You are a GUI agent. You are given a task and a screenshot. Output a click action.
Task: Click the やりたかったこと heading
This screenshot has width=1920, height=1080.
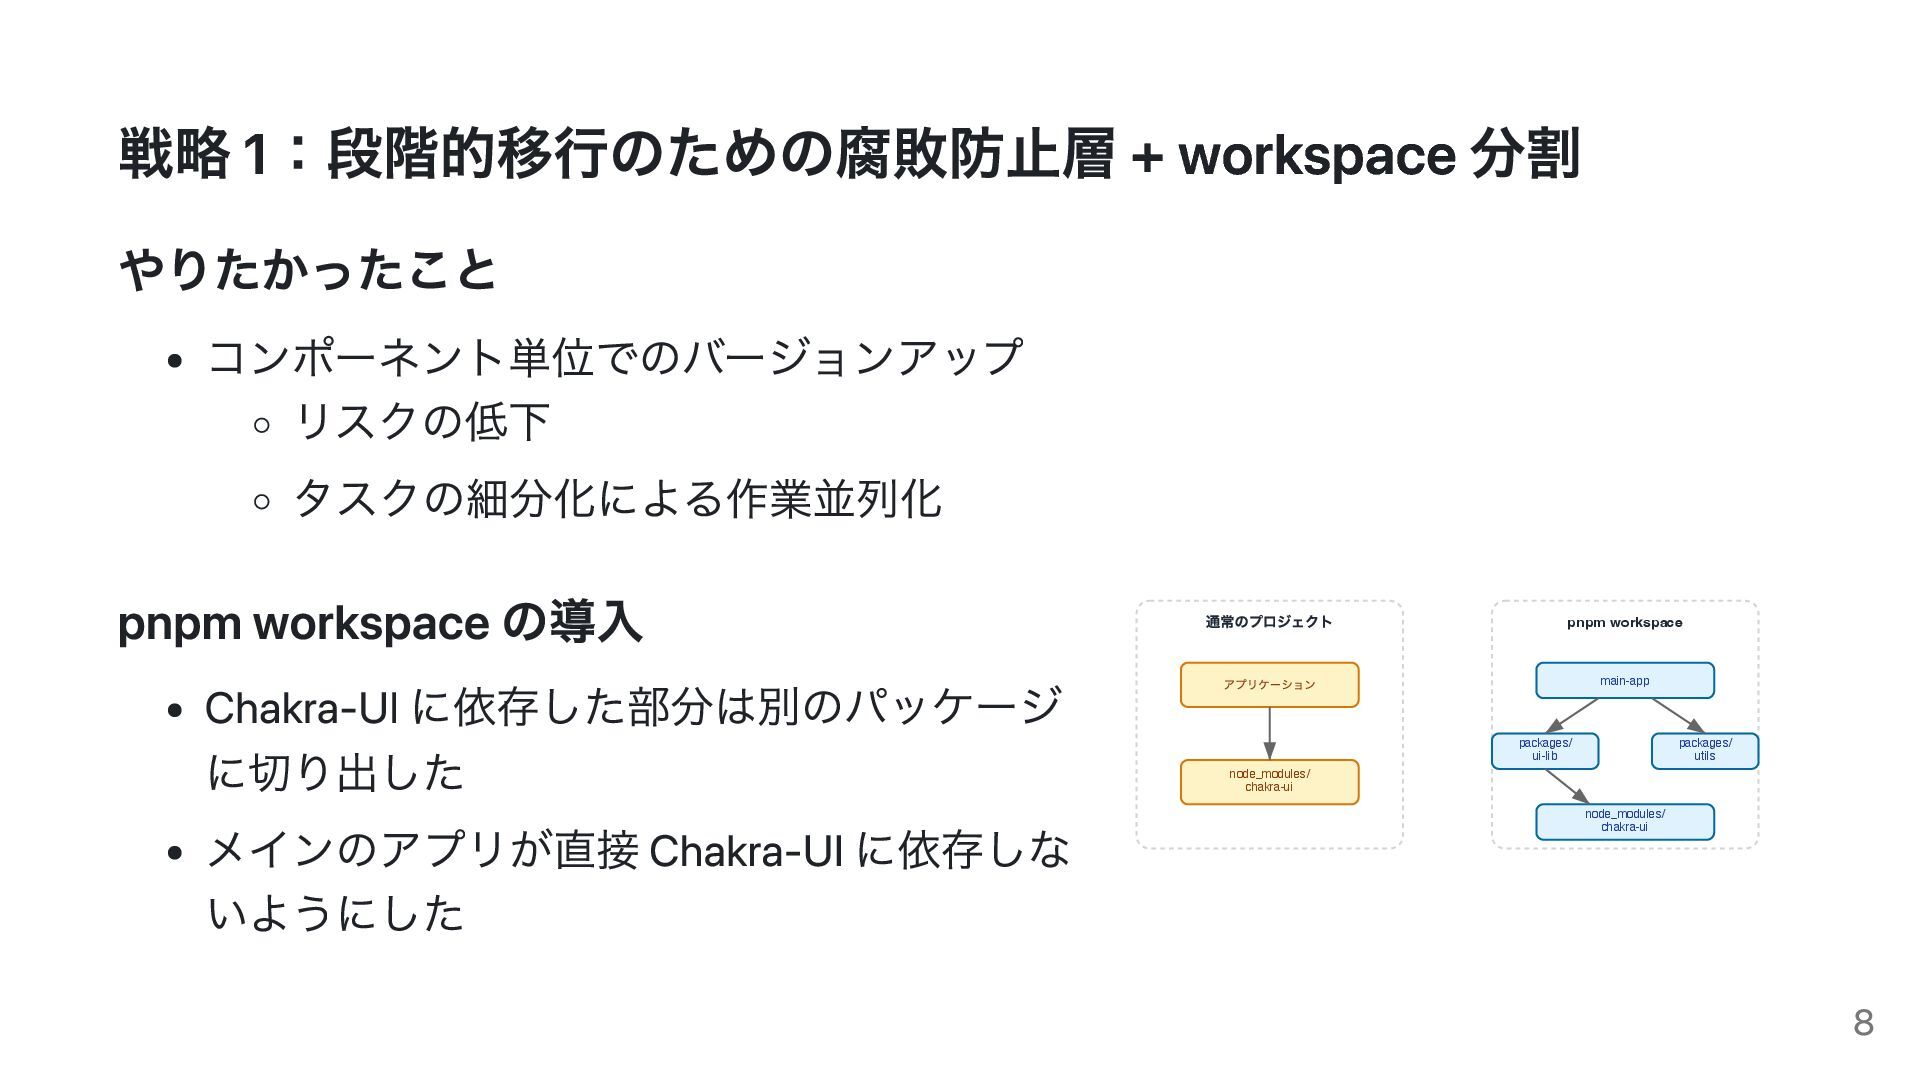[x=307, y=270]
